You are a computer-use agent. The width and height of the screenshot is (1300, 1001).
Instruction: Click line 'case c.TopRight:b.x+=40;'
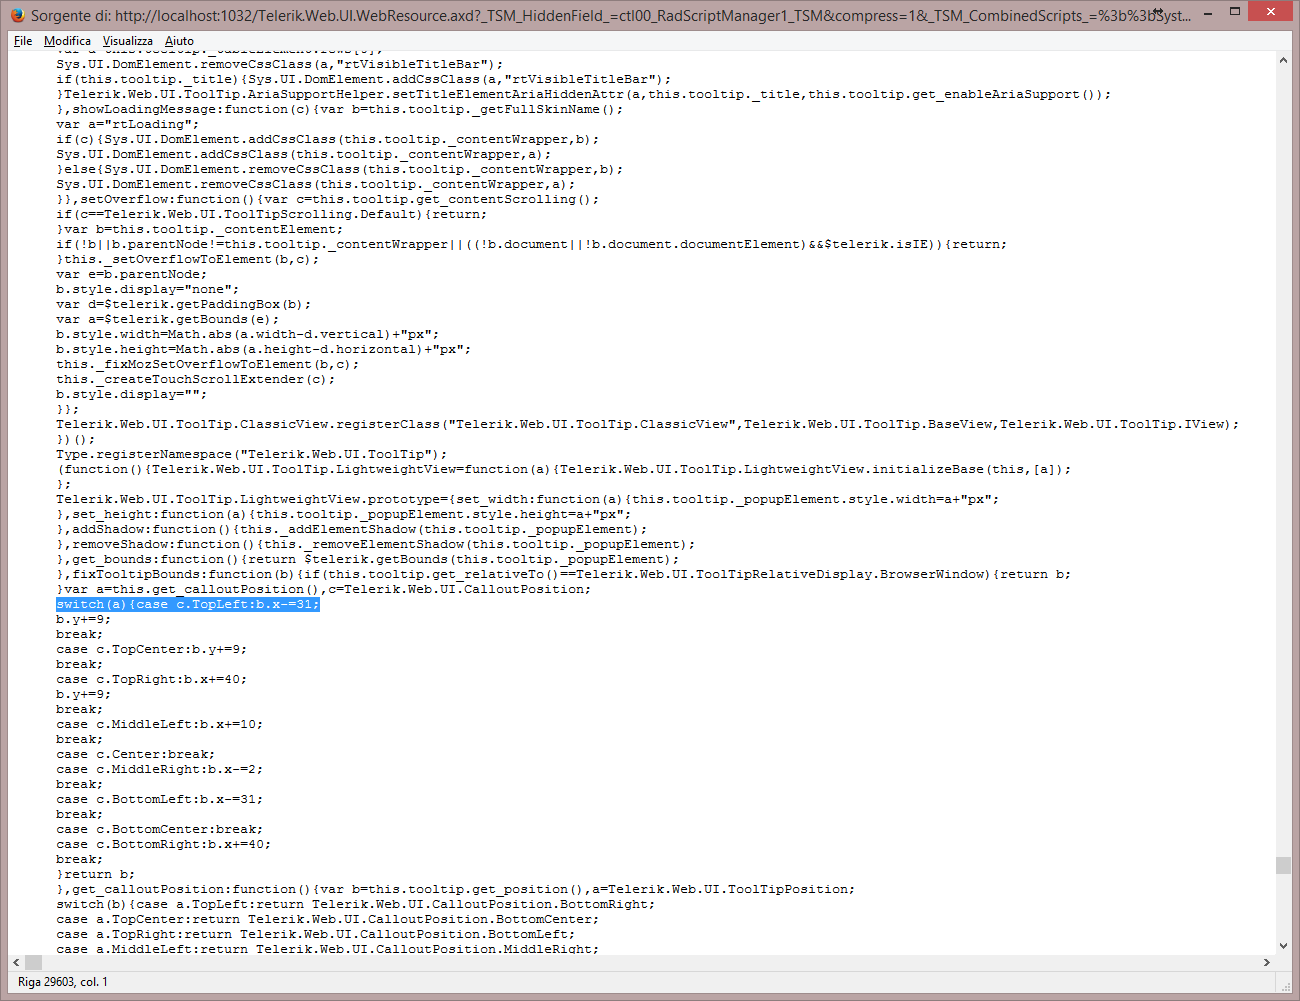pyautogui.click(x=151, y=680)
